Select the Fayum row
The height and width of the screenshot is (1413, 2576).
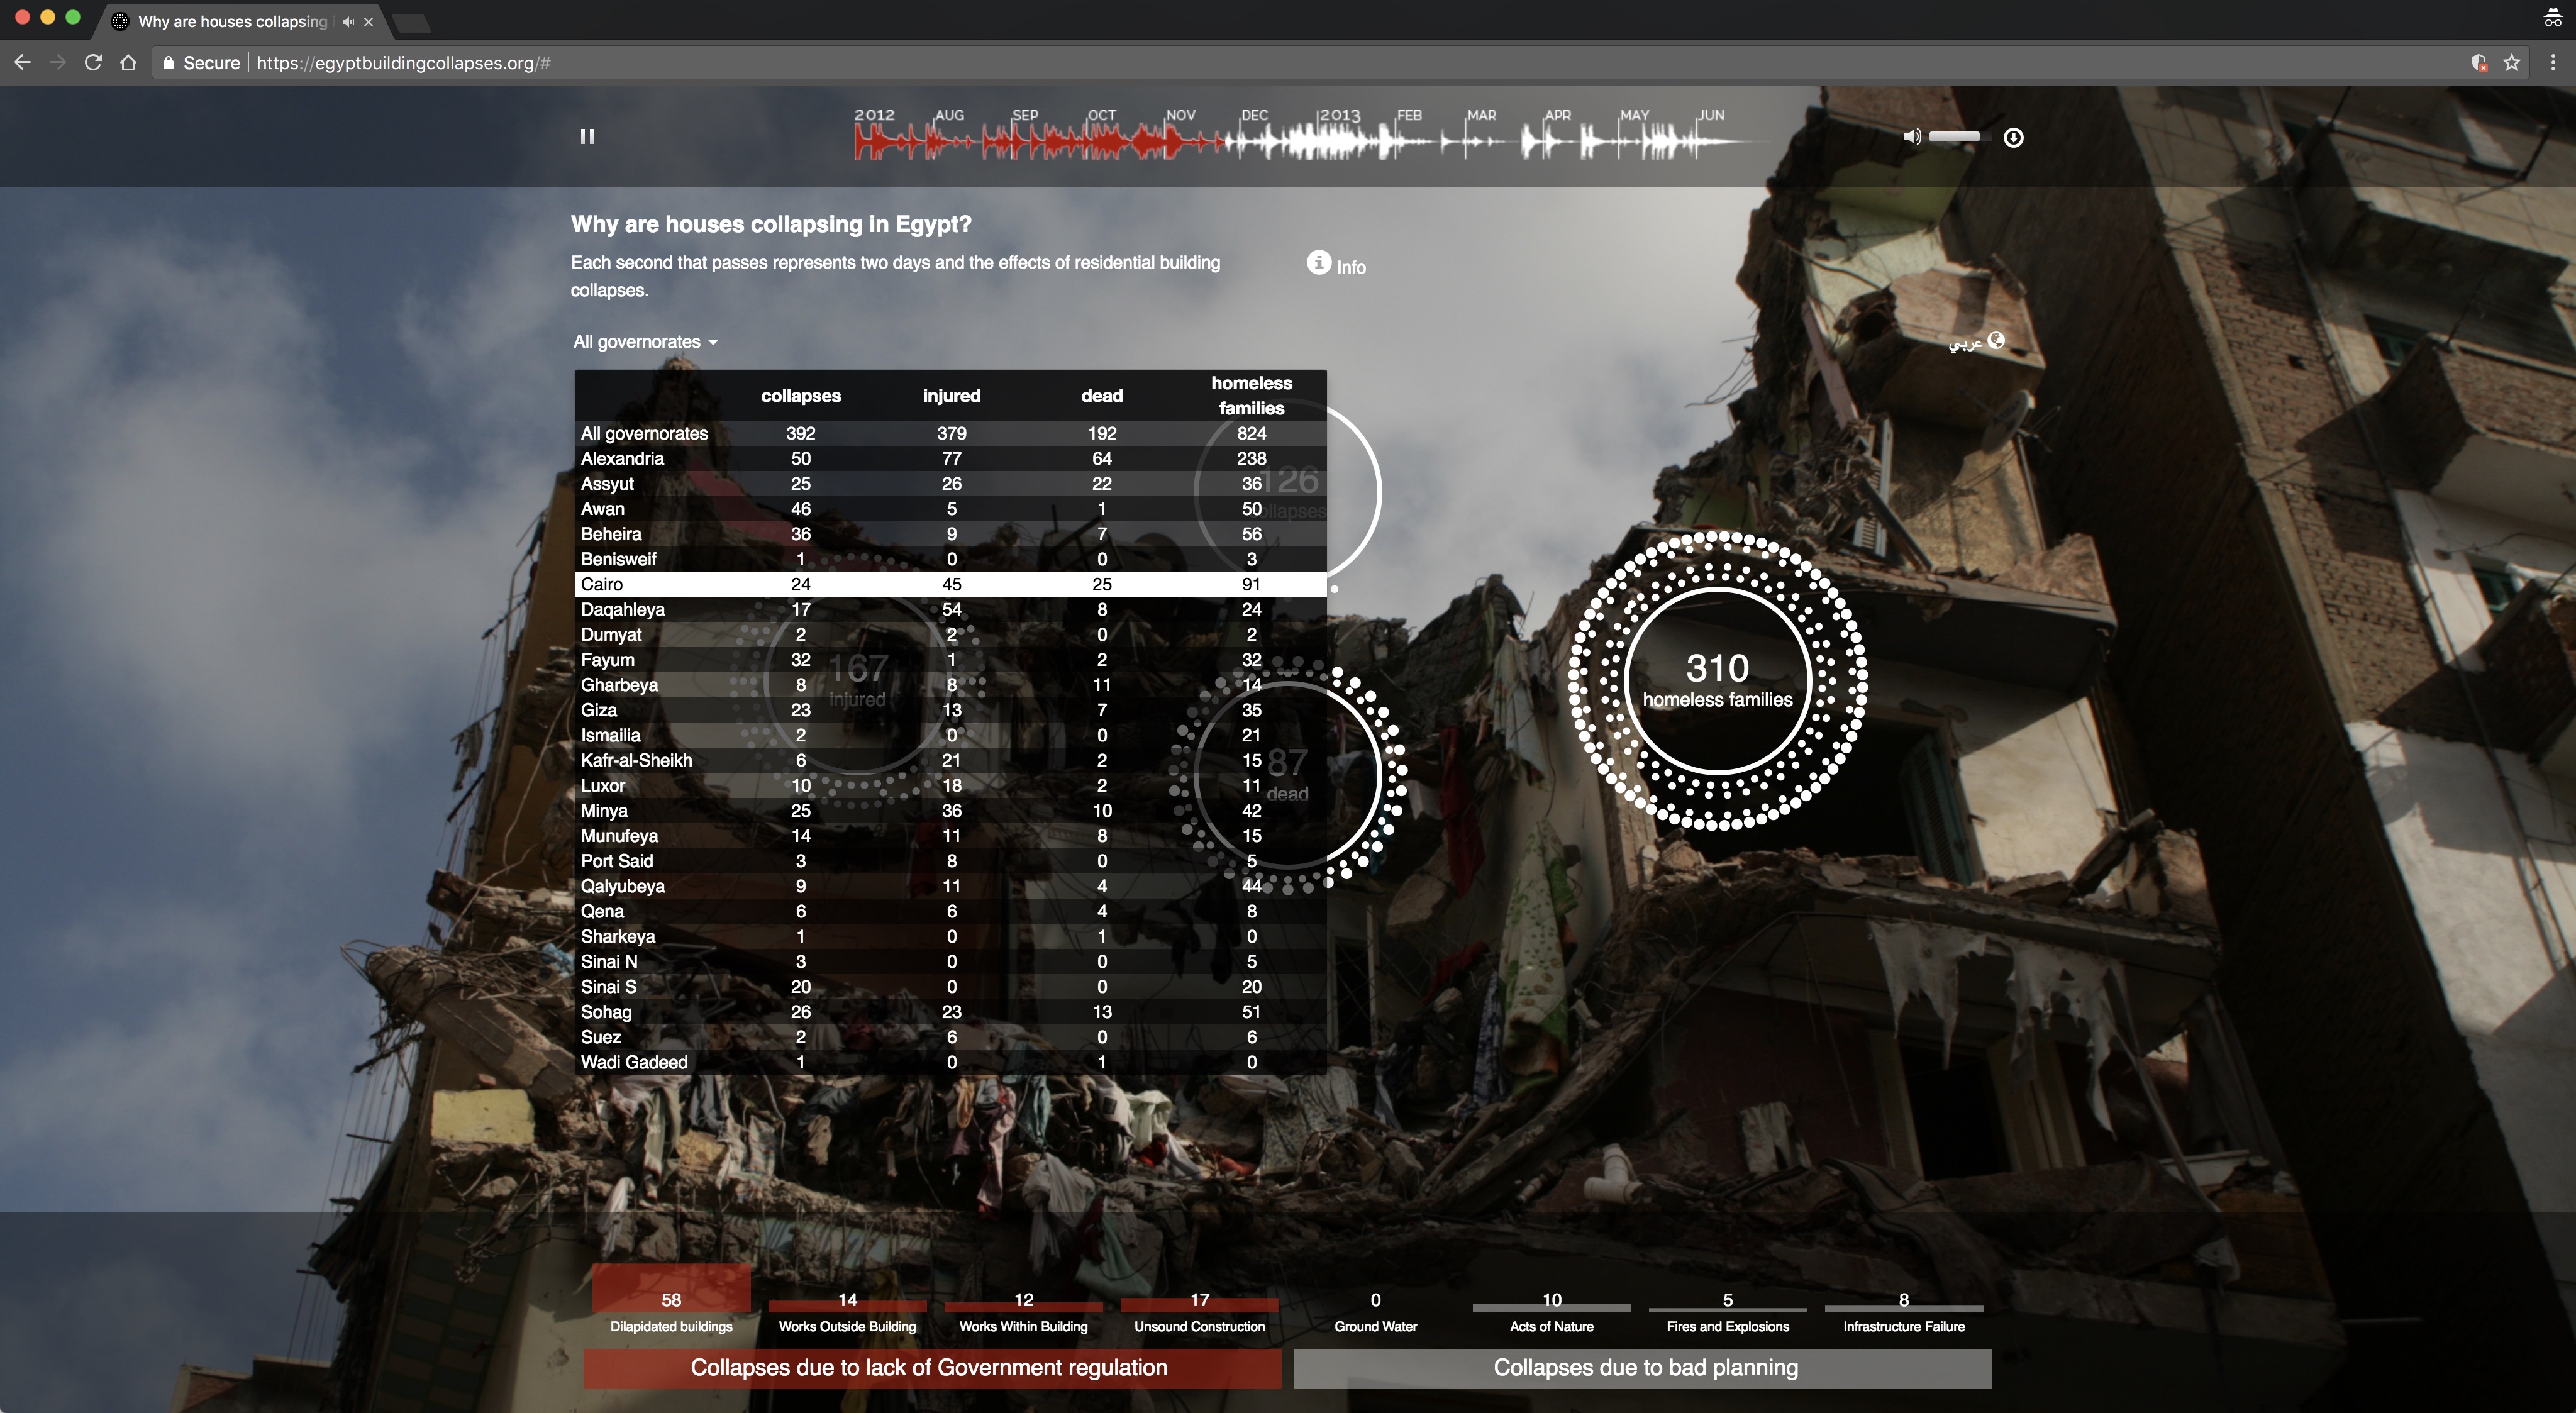coord(950,660)
